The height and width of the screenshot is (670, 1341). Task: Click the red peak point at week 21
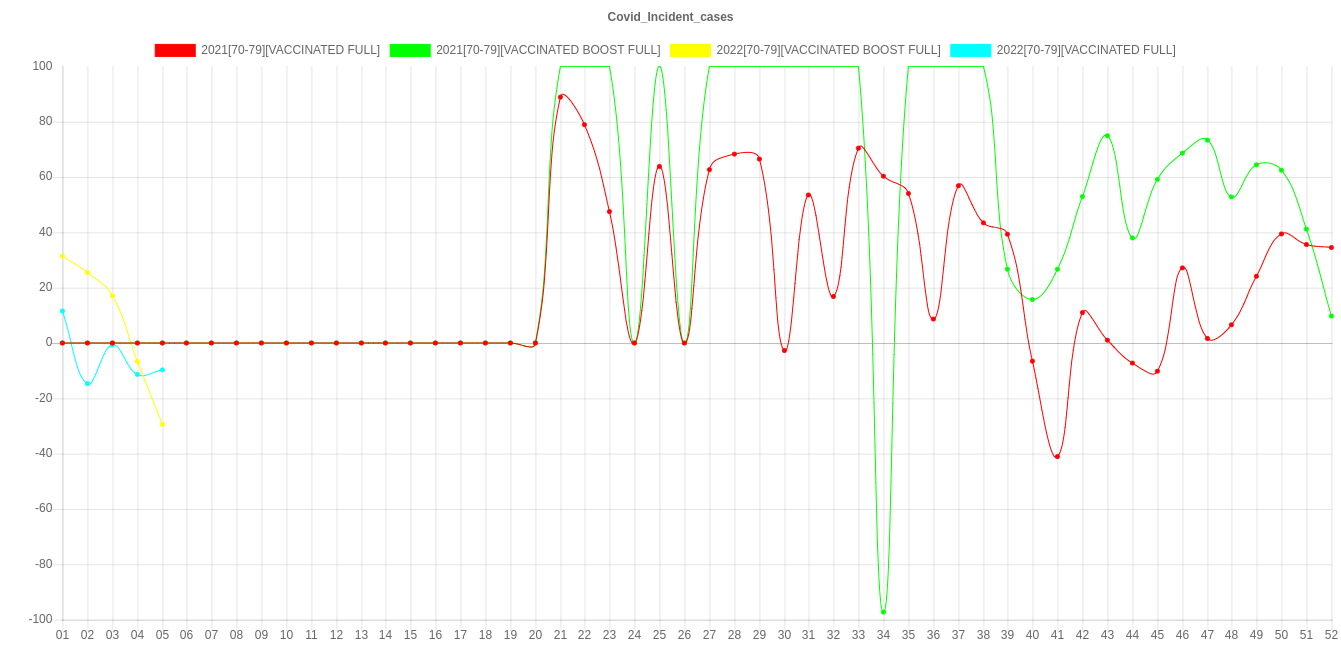click(x=561, y=96)
